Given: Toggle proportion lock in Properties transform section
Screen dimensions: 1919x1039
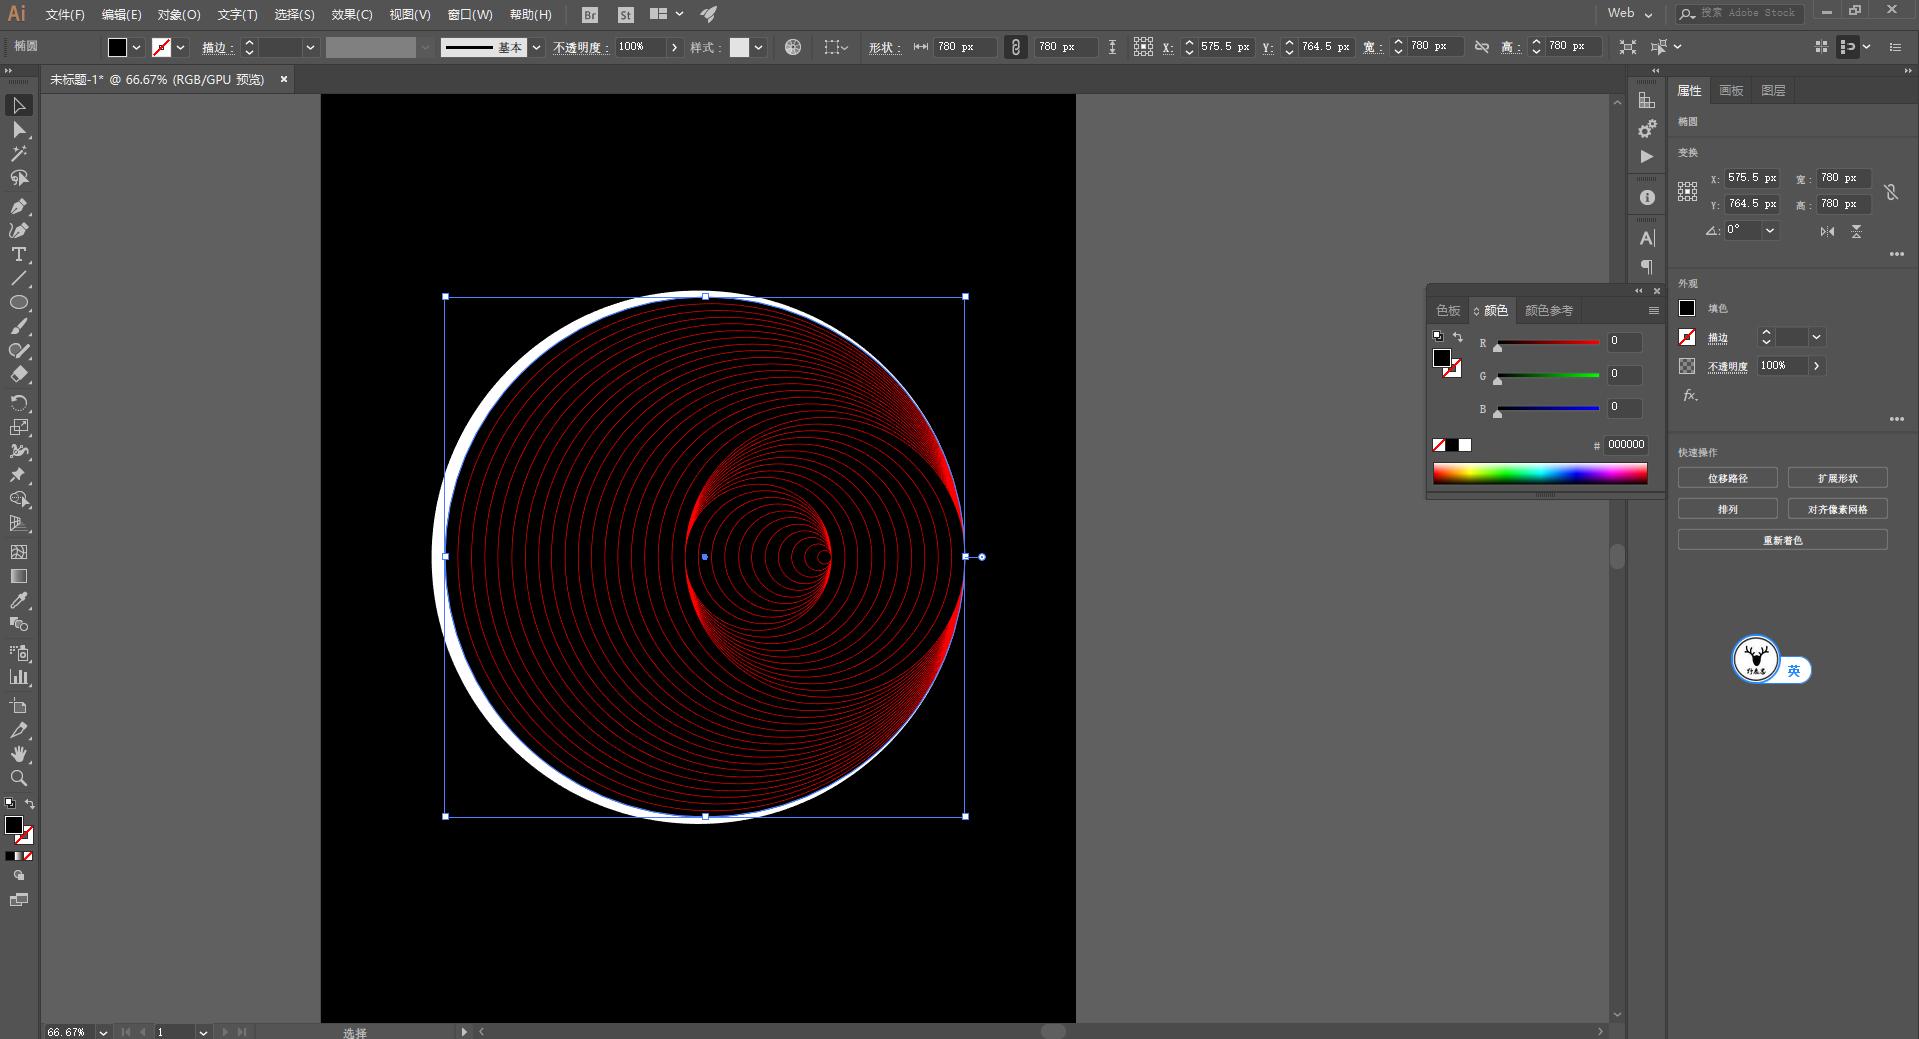Looking at the screenshot, I should (1890, 192).
